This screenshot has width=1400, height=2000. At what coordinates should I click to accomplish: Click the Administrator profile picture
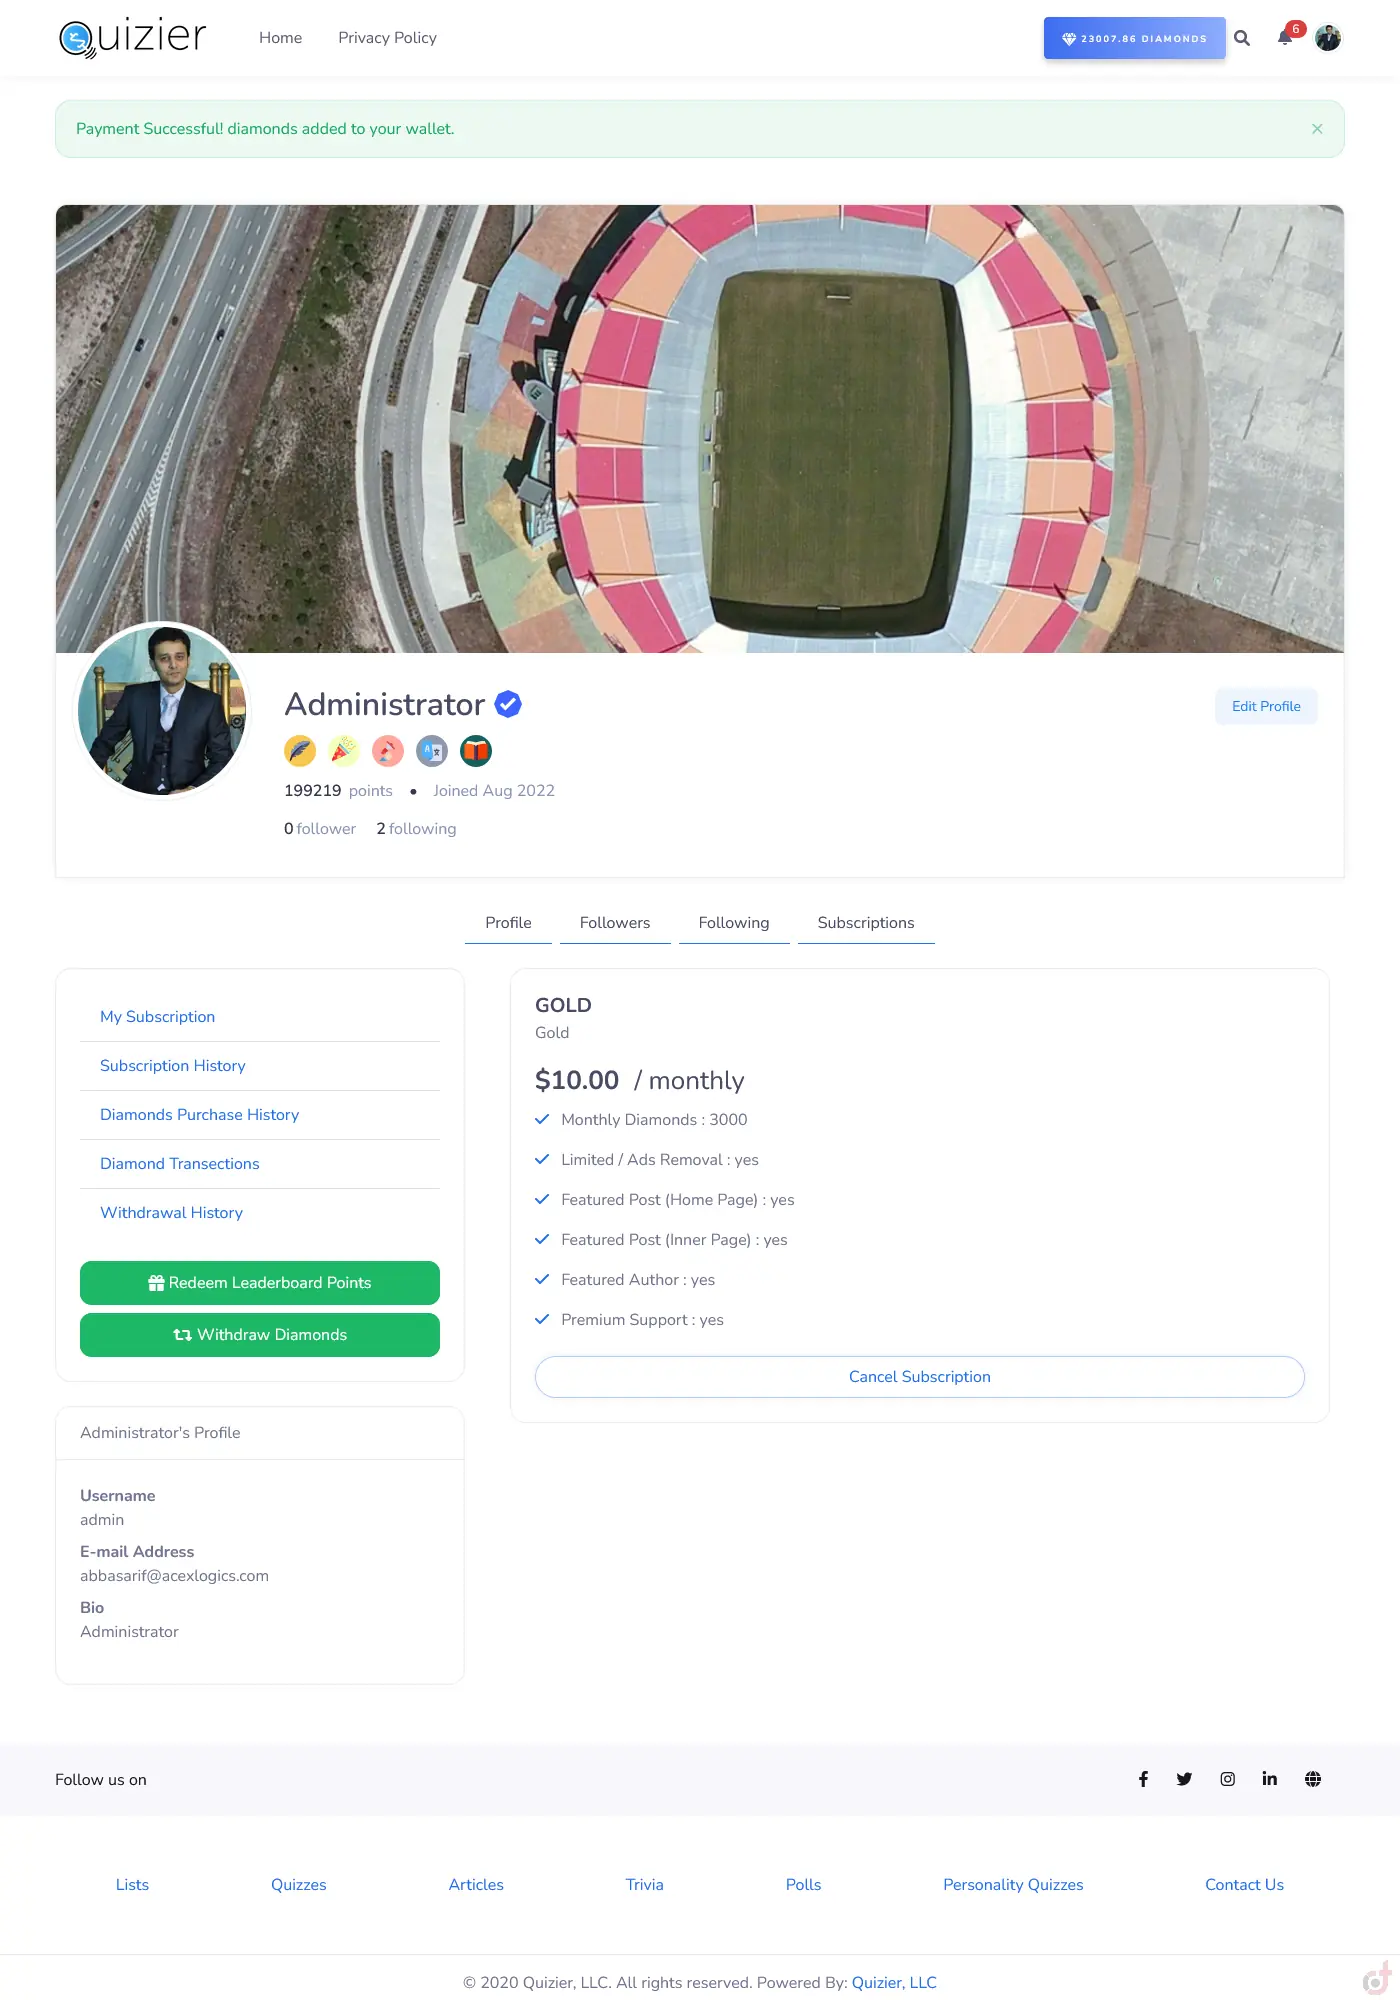click(x=162, y=711)
